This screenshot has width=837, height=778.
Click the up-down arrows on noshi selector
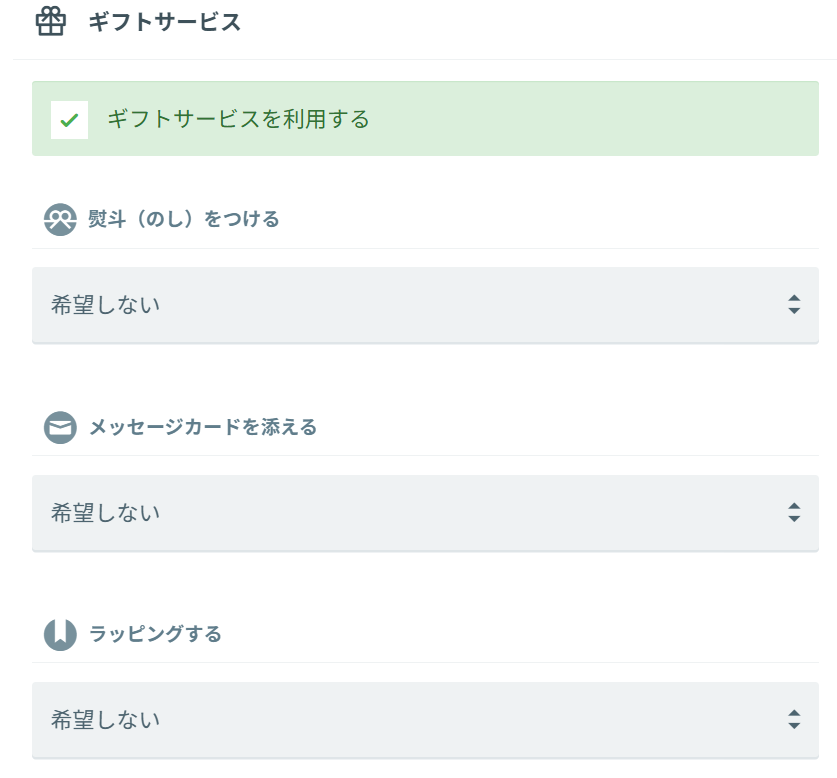point(794,305)
